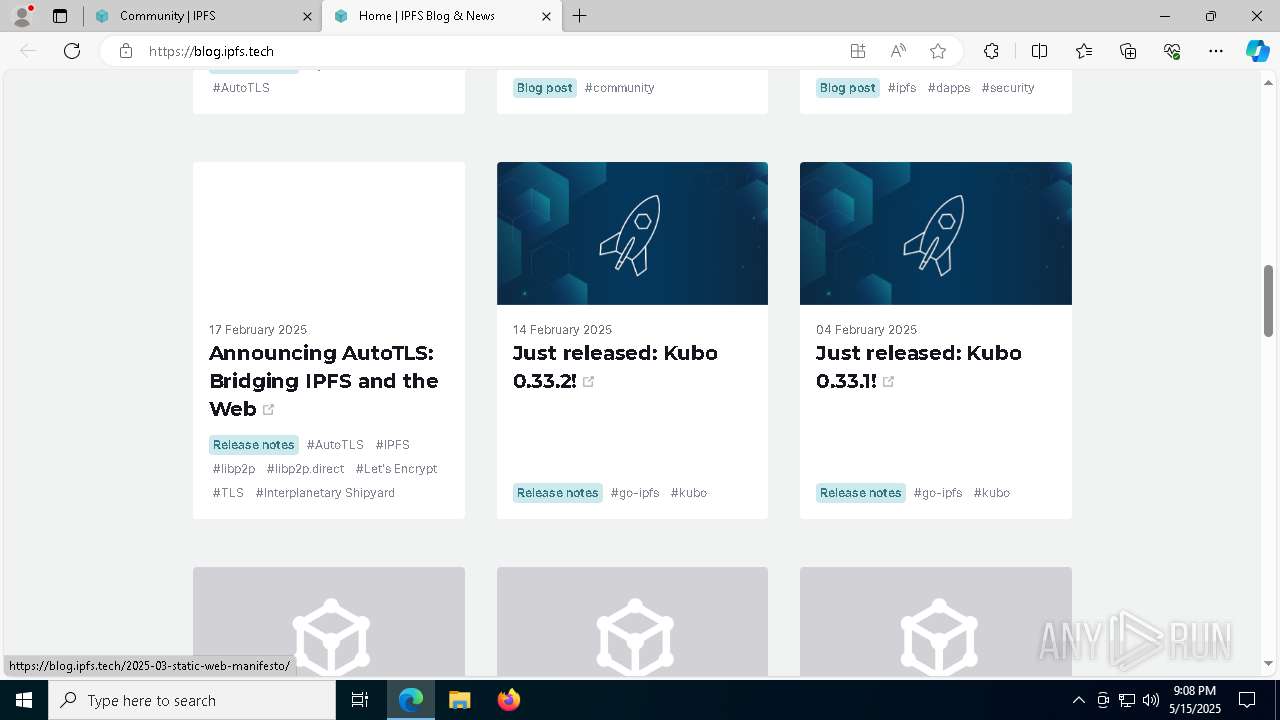The height and width of the screenshot is (720, 1280).
Task: Launch Firefox from the taskbar
Action: (x=509, y=700)
